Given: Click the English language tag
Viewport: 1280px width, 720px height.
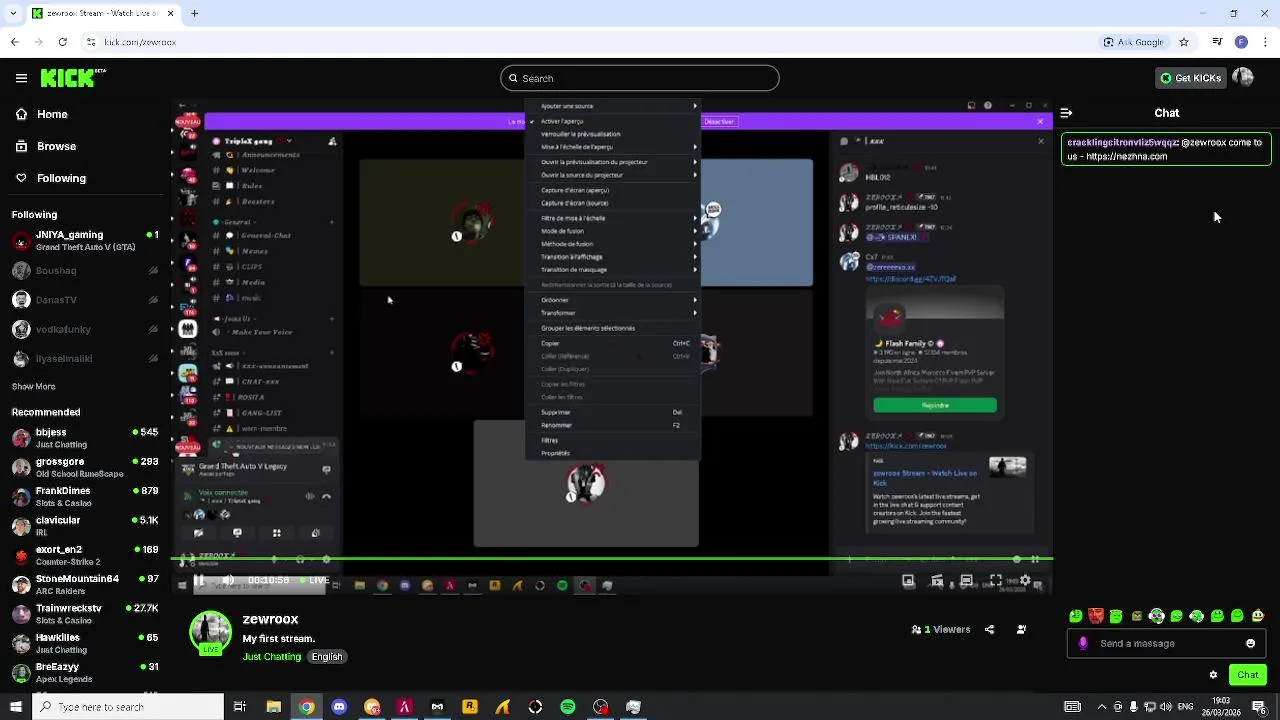Looking at the screenshot, I should pos(327,657).
